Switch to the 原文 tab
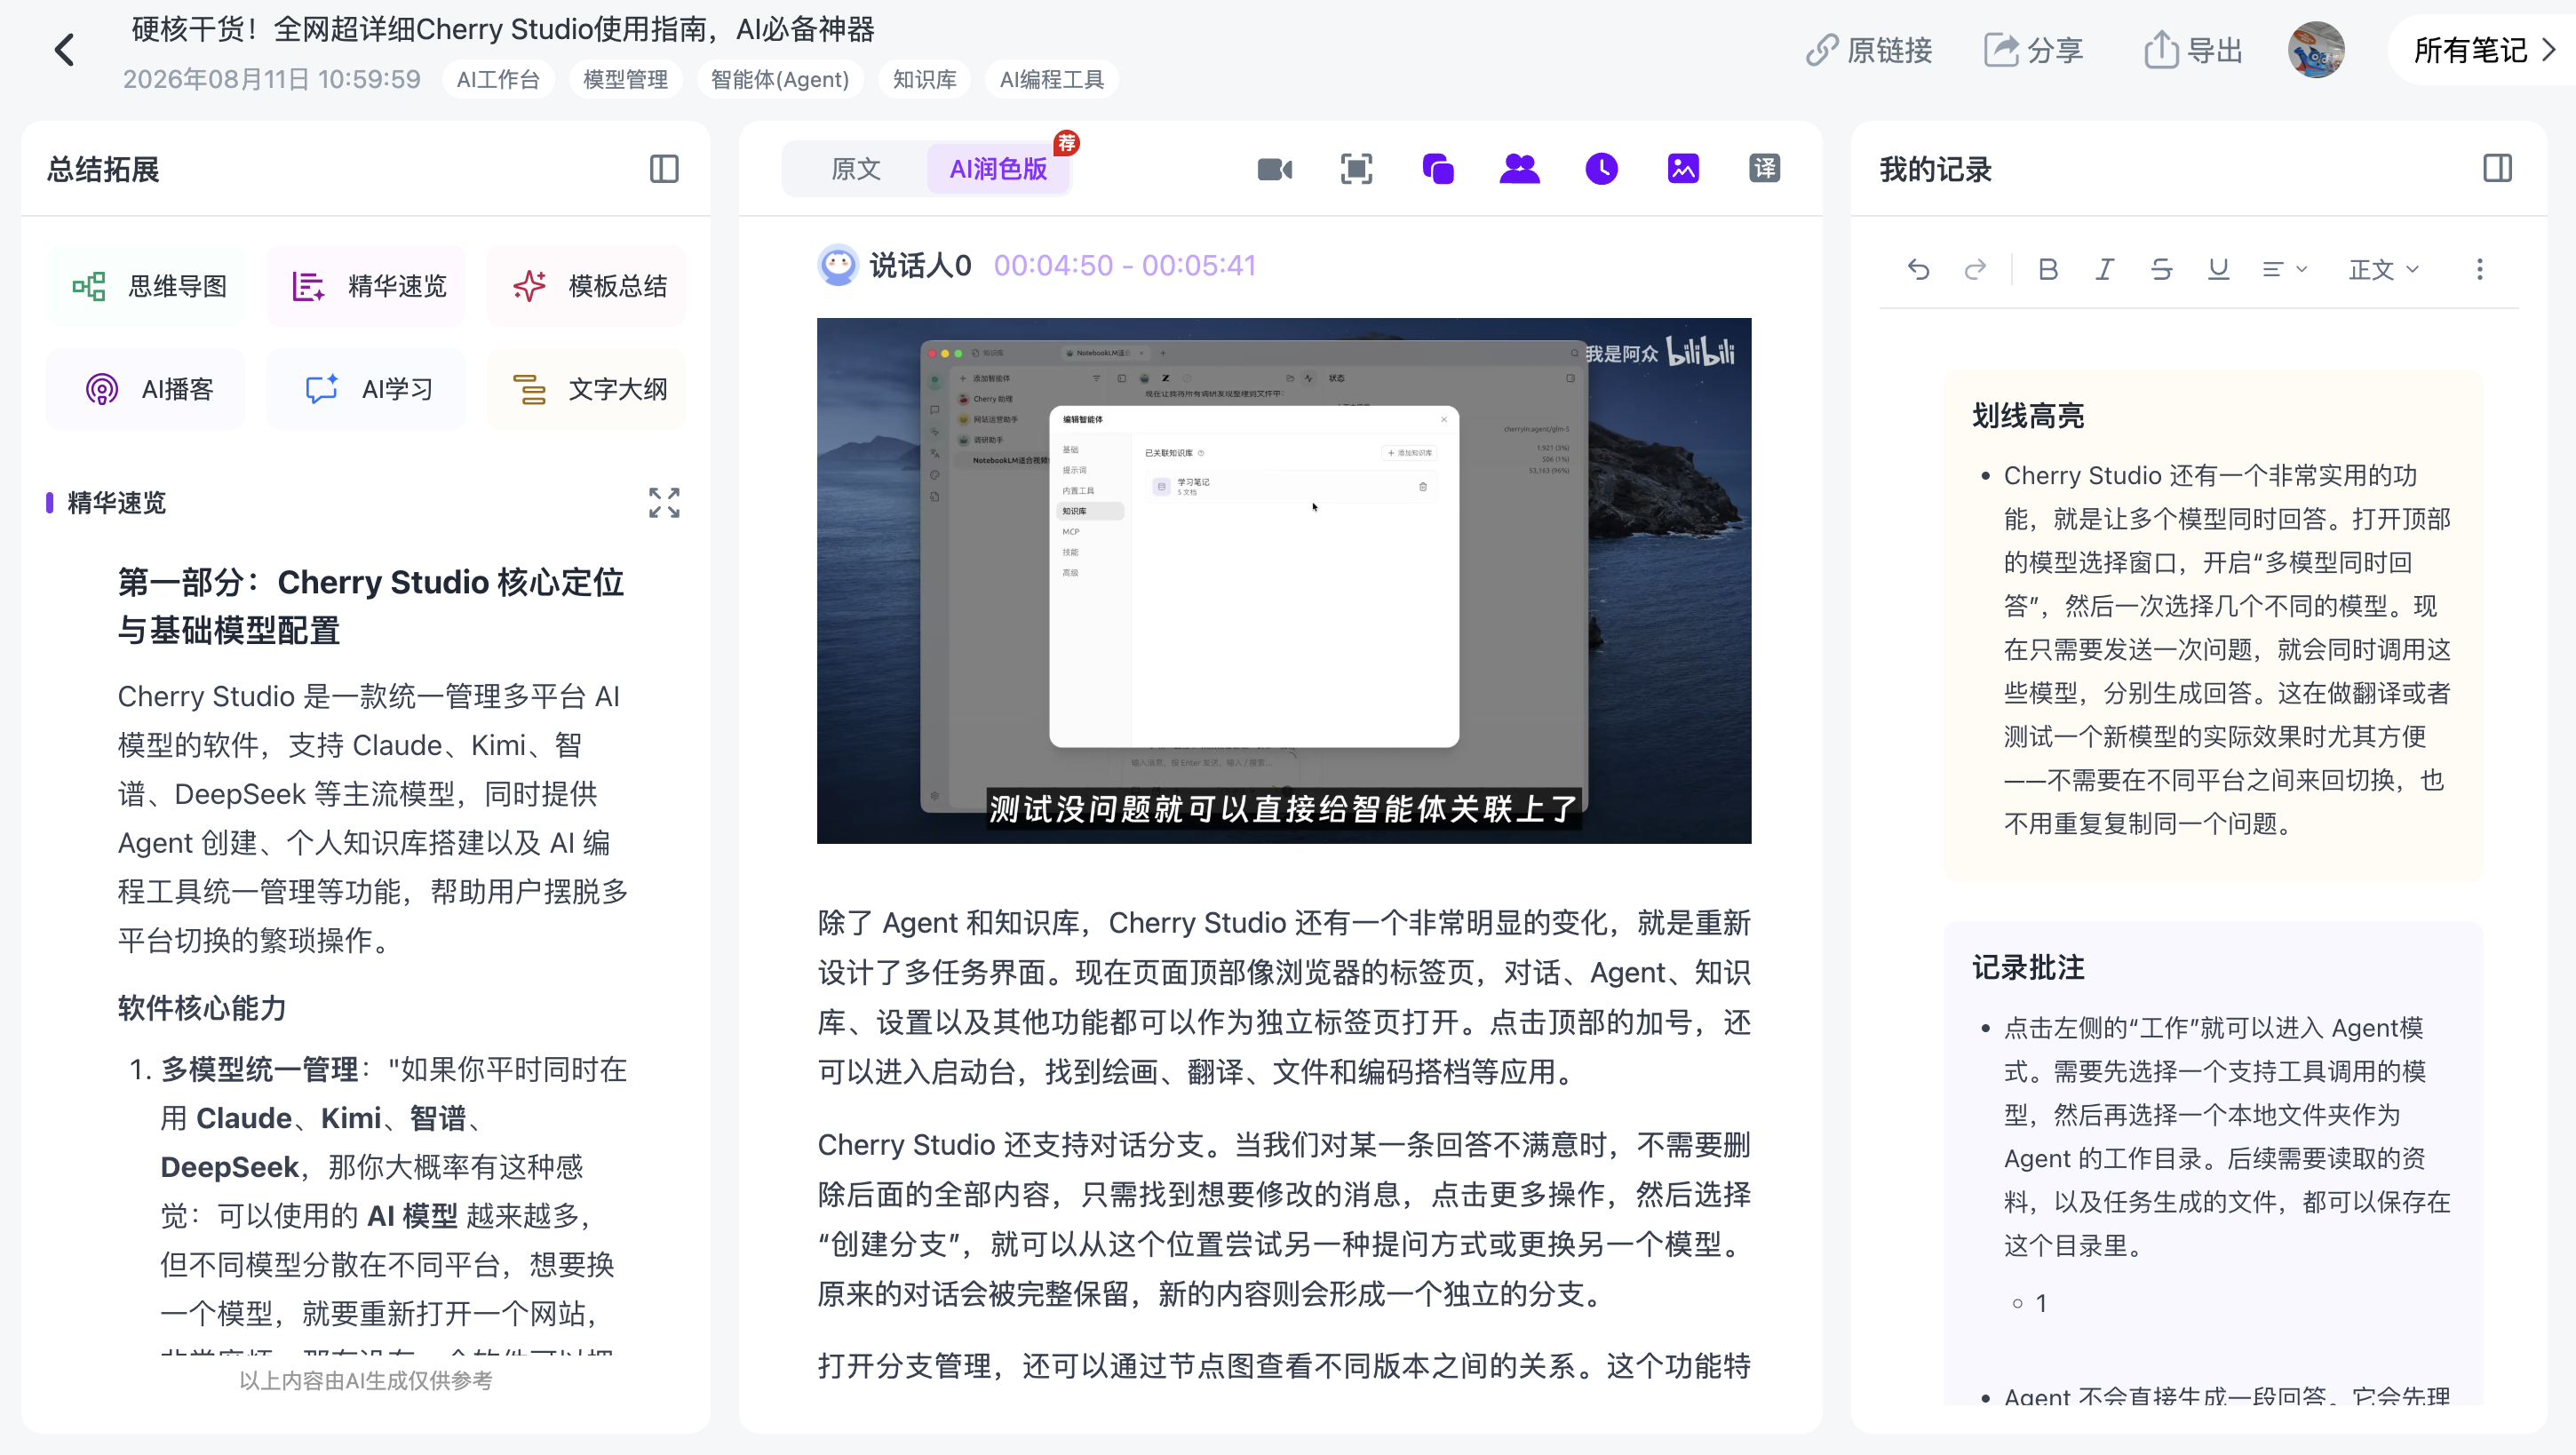The width and height of the screenshot is (2576, 1455). [856, 169]
